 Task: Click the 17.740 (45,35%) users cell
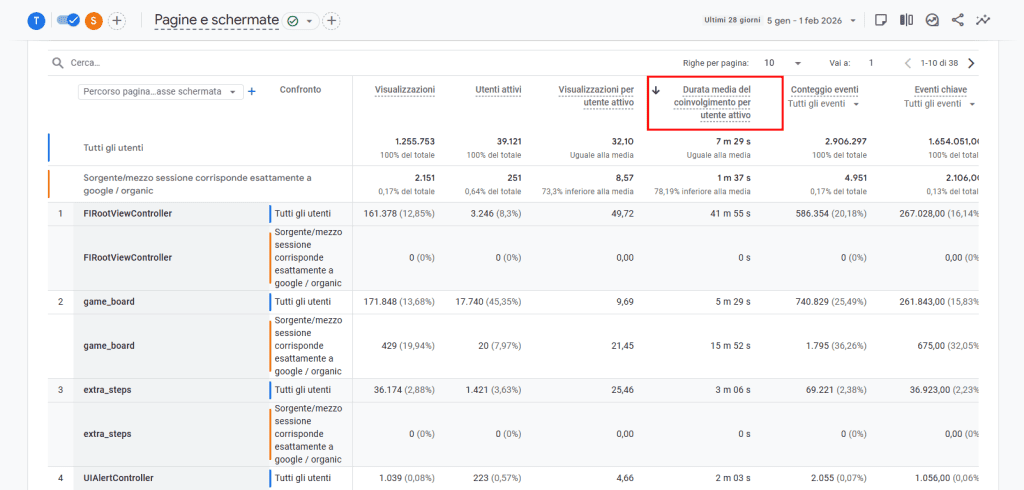click(488, 302)
